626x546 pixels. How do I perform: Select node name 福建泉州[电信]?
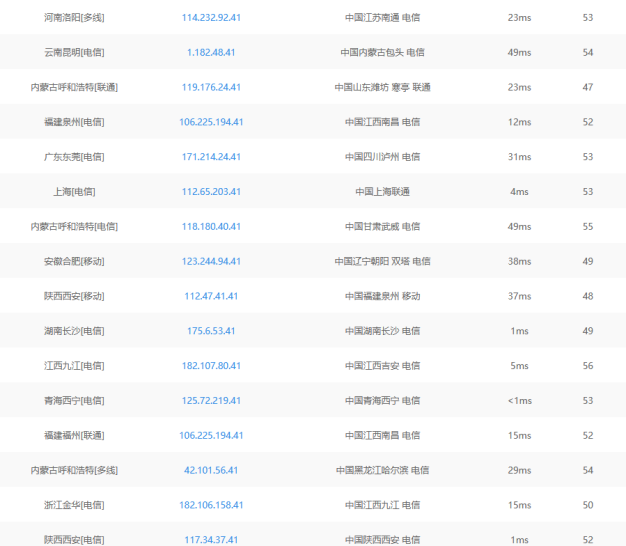click(74, 122)
